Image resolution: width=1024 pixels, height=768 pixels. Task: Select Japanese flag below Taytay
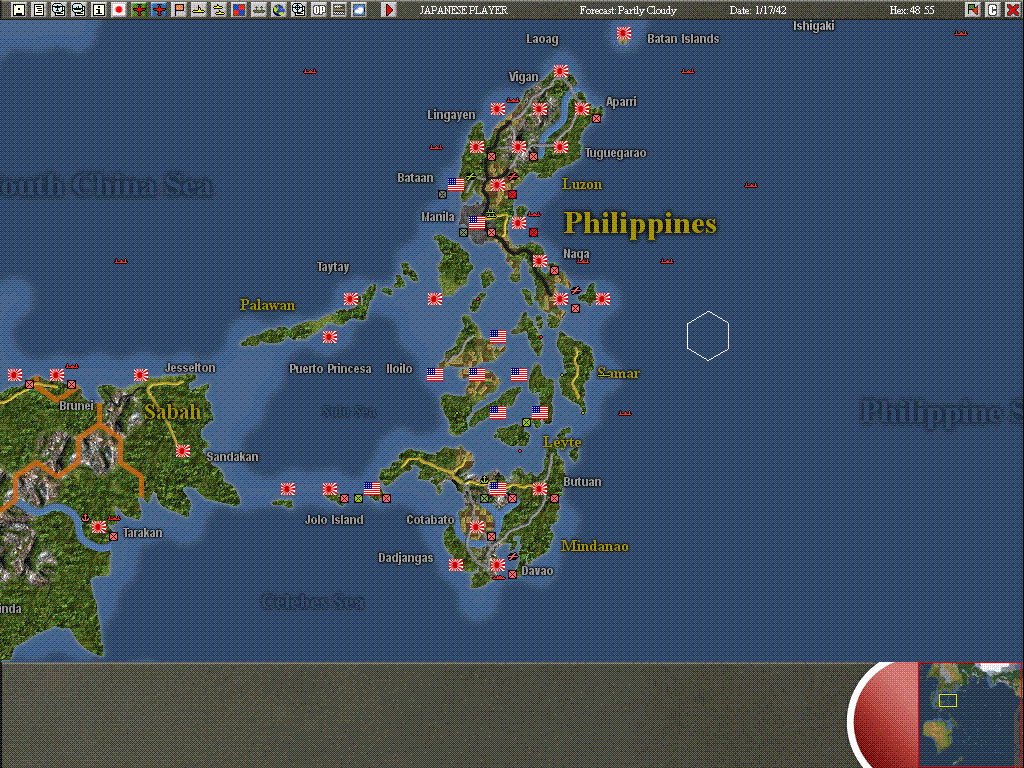[351, 298]
